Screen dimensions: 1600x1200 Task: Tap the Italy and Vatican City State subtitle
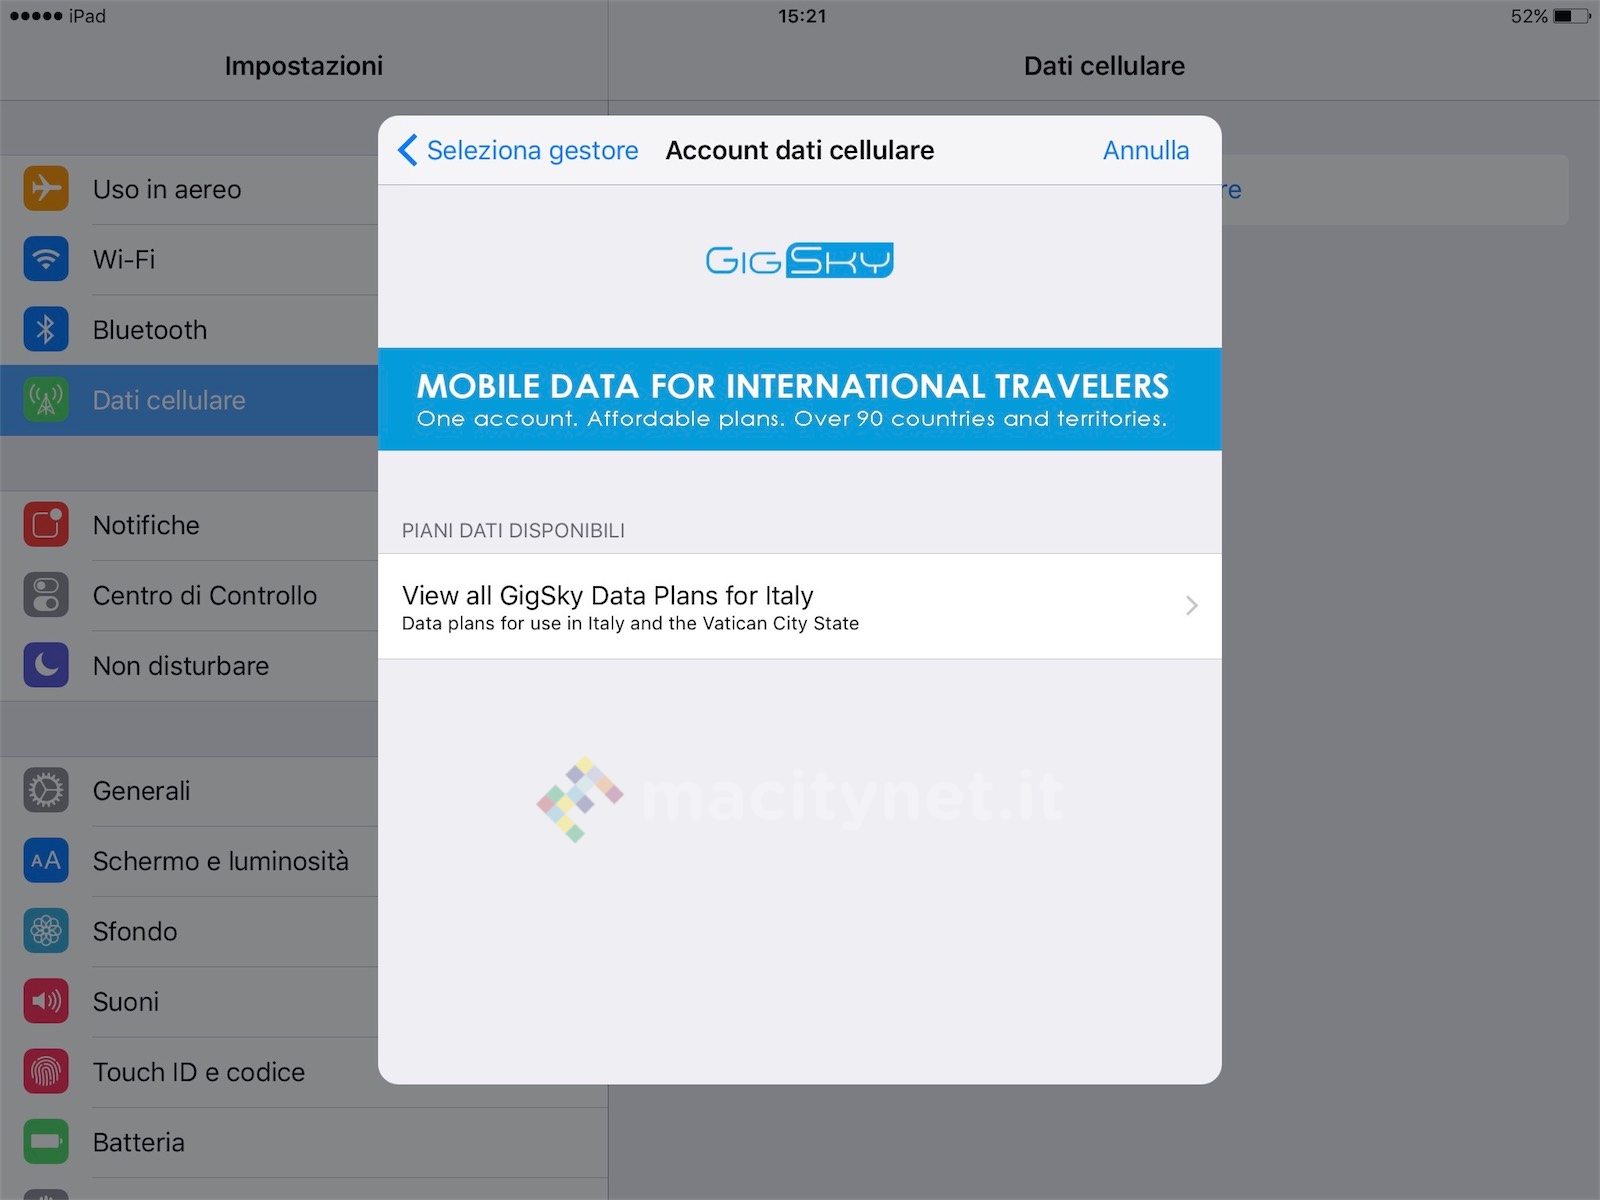(630, 623)
